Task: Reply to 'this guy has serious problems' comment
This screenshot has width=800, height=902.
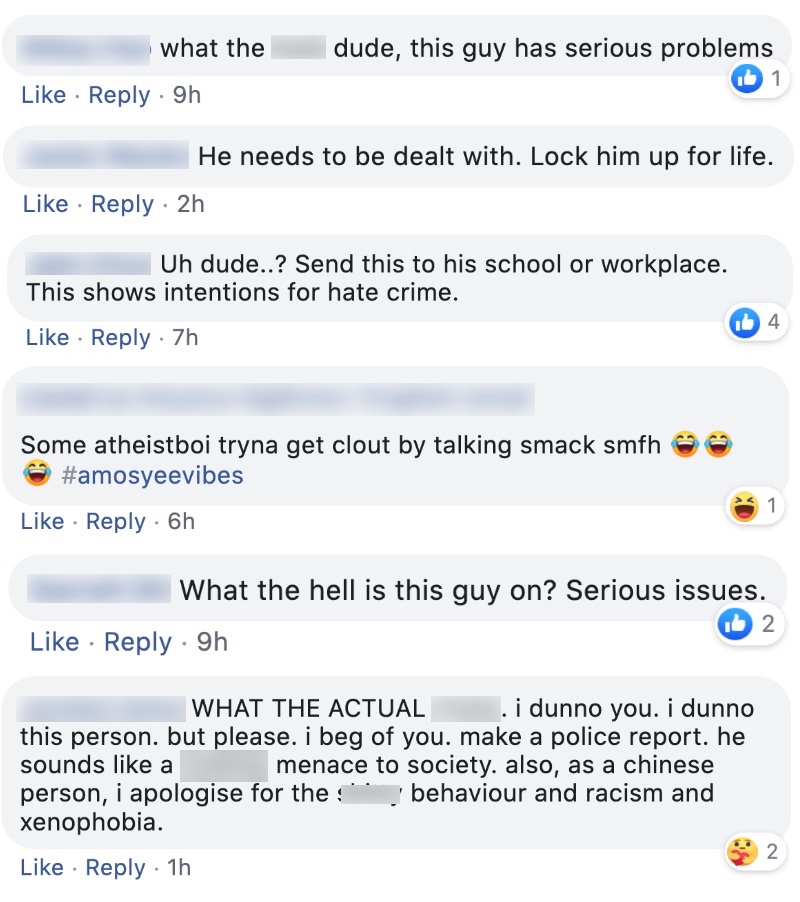Action: 119,95
